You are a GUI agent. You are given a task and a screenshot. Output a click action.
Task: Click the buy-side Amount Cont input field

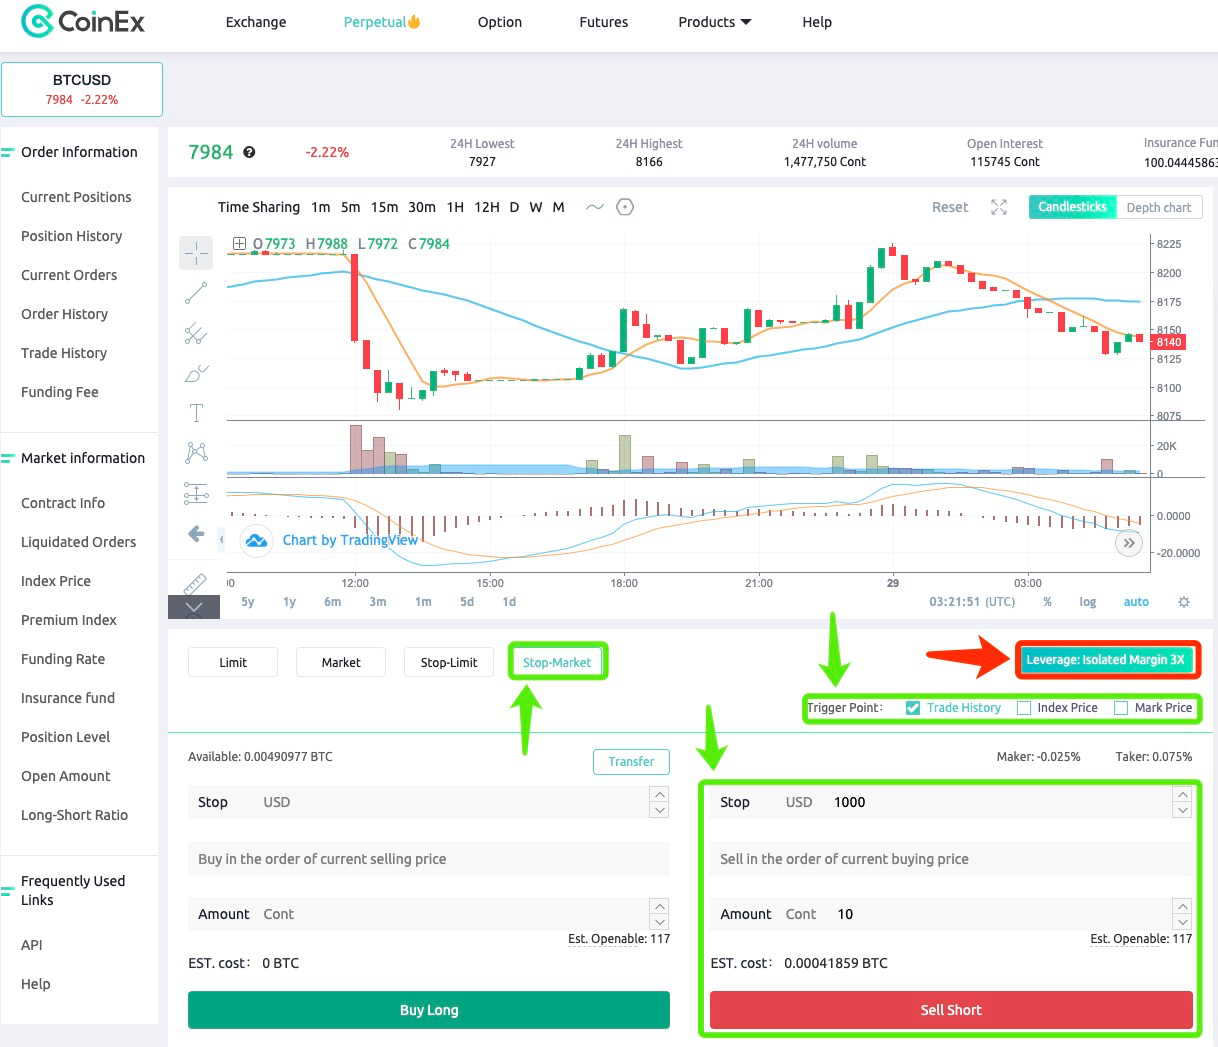429,914
